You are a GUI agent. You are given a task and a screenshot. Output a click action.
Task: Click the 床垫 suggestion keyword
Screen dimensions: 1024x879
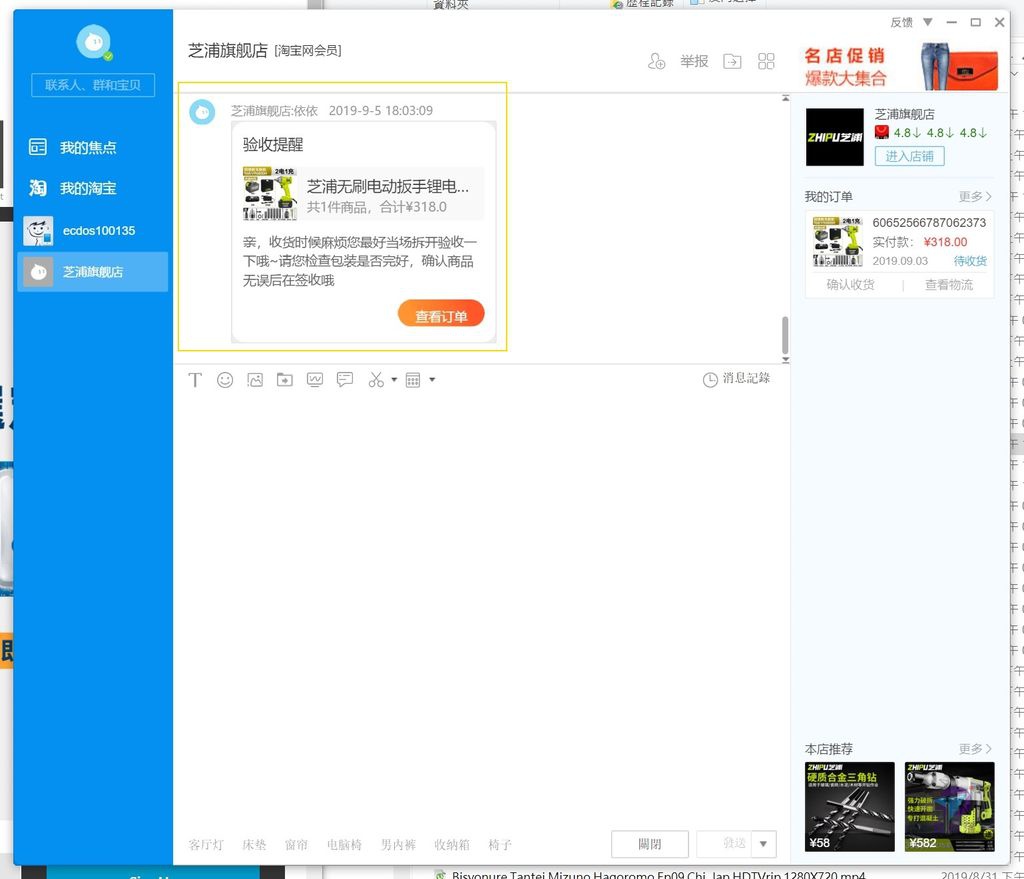(x=254, y=844)
